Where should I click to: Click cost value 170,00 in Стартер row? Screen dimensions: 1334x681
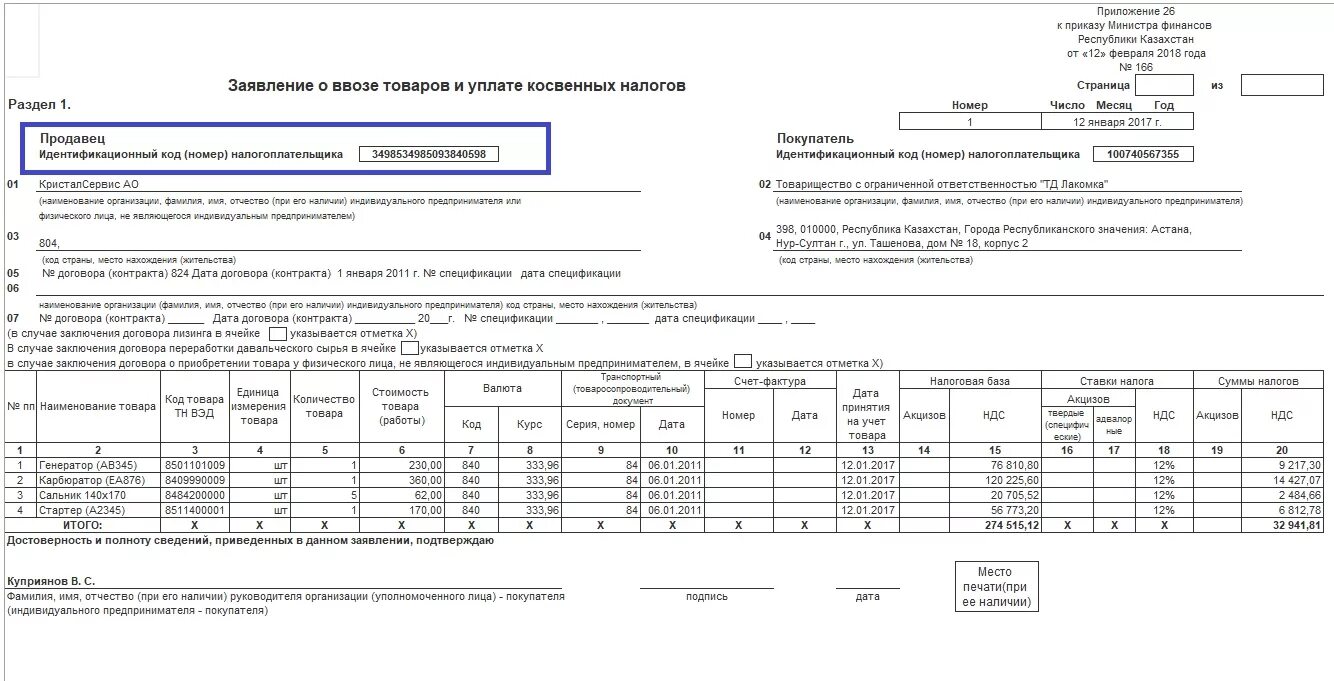(424, 510)
